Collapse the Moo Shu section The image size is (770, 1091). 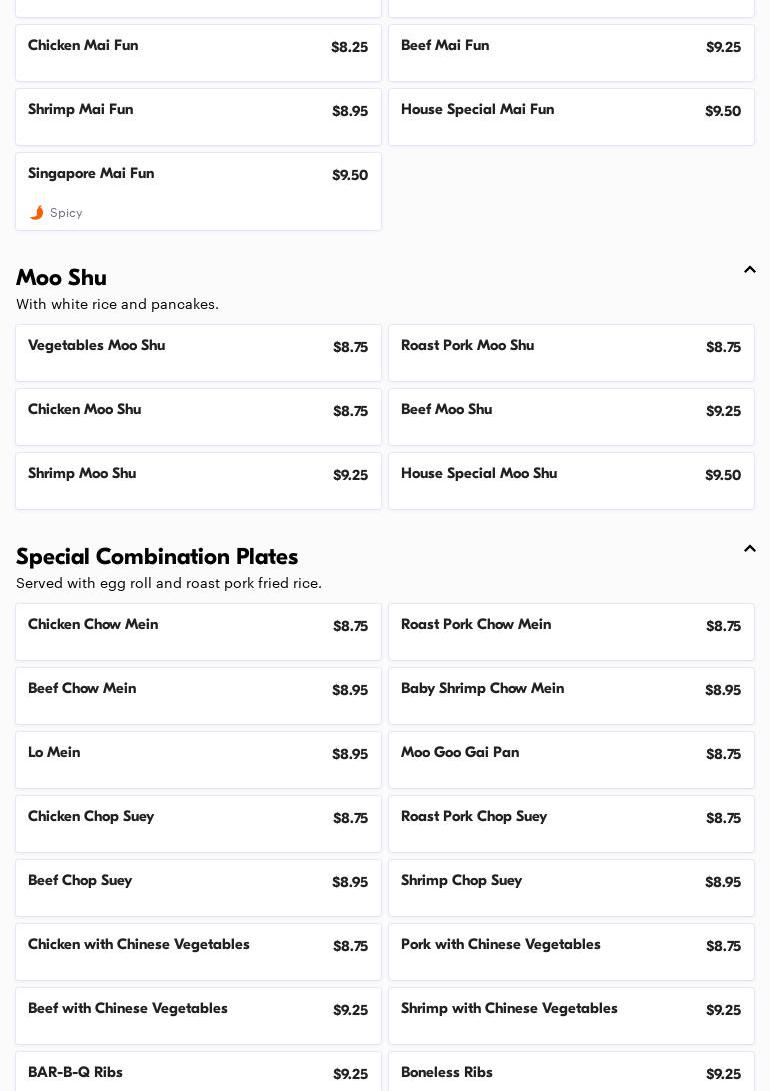[x=749, y=270]
